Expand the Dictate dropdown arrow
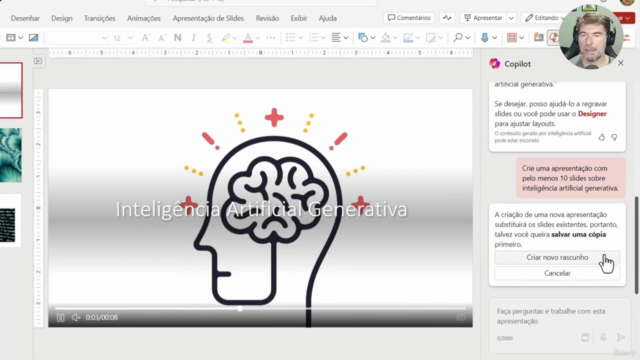640x360 pixels. point(495,38)
